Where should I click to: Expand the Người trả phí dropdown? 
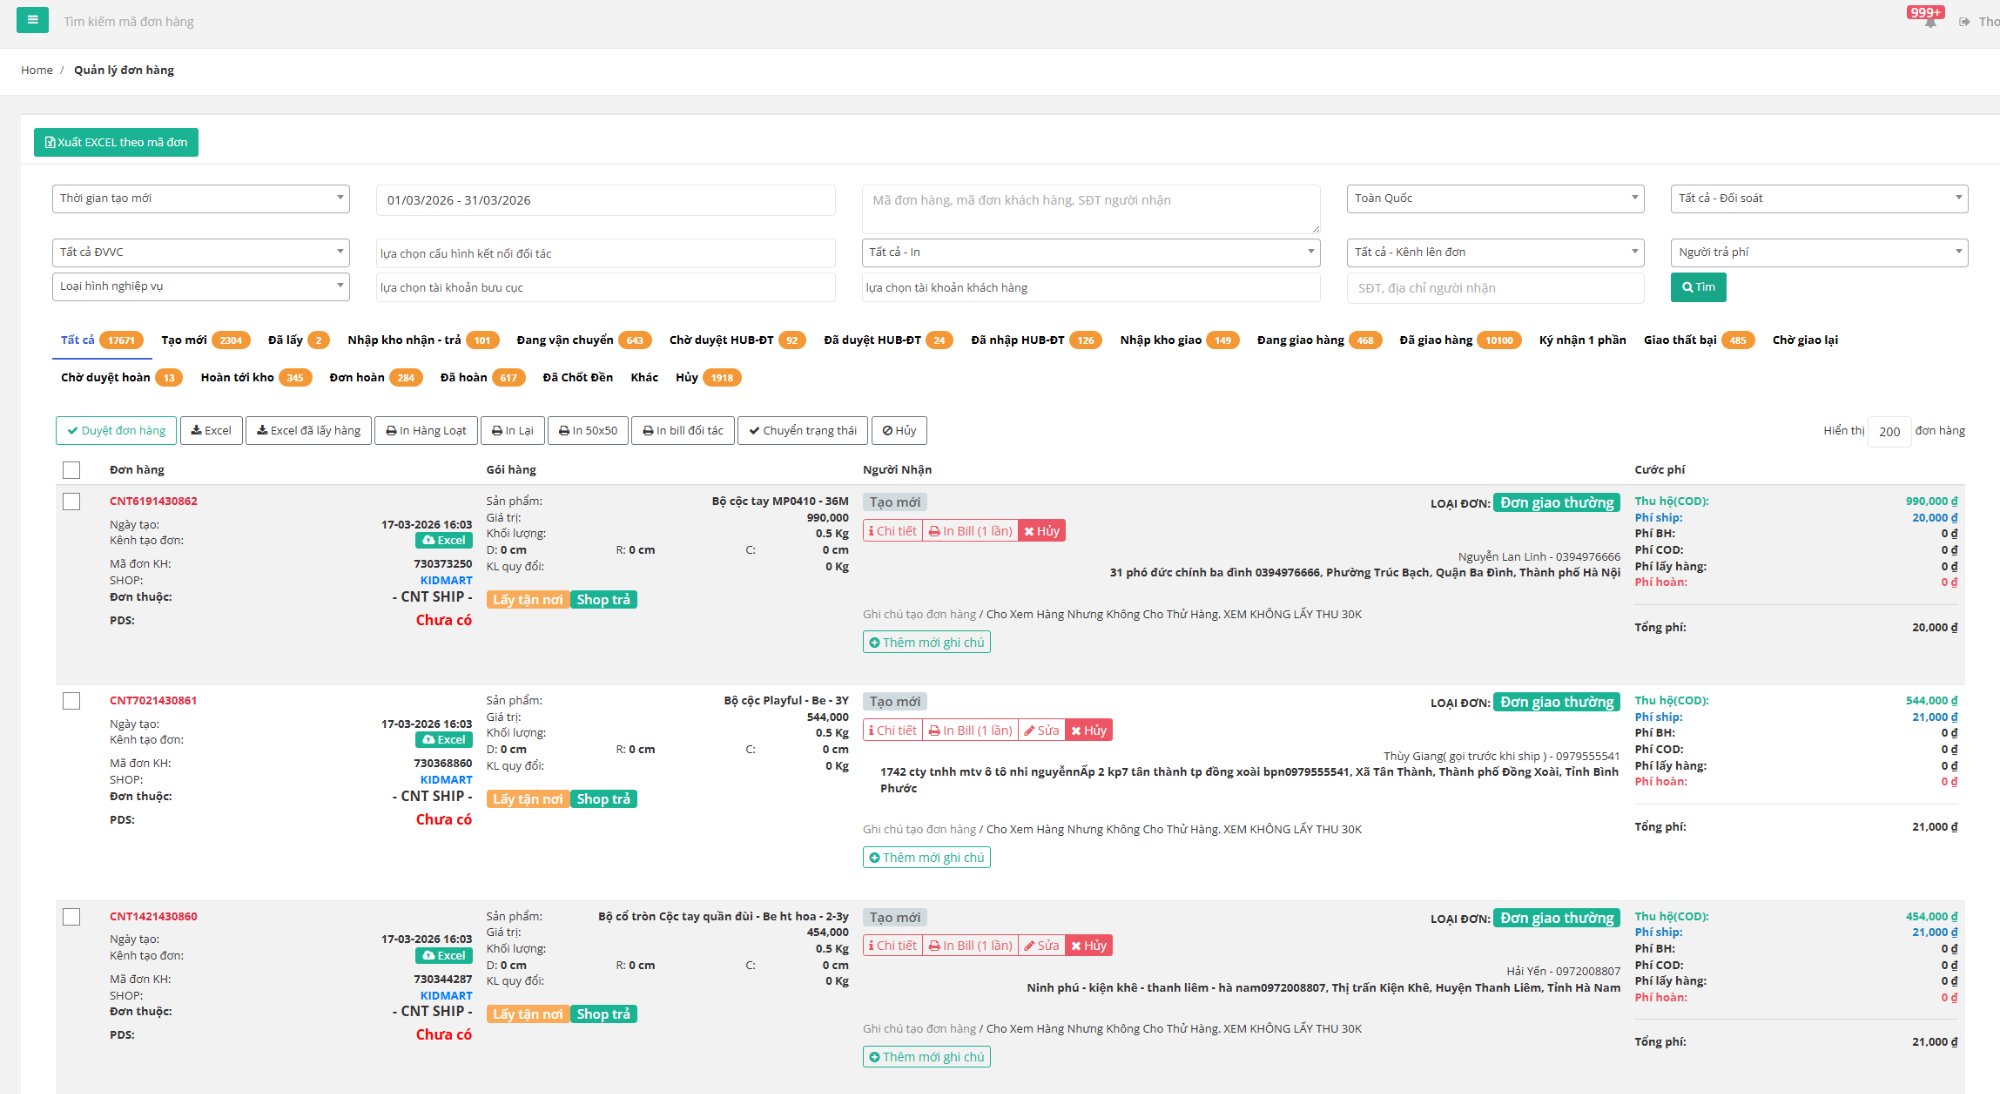point(1818,253)
